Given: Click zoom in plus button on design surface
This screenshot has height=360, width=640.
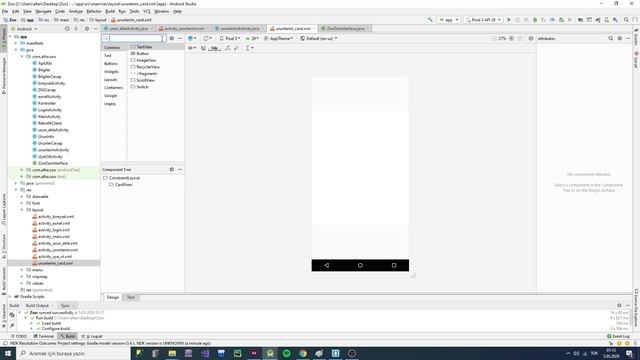Looking at the screenshot, I should pos(511,38).
